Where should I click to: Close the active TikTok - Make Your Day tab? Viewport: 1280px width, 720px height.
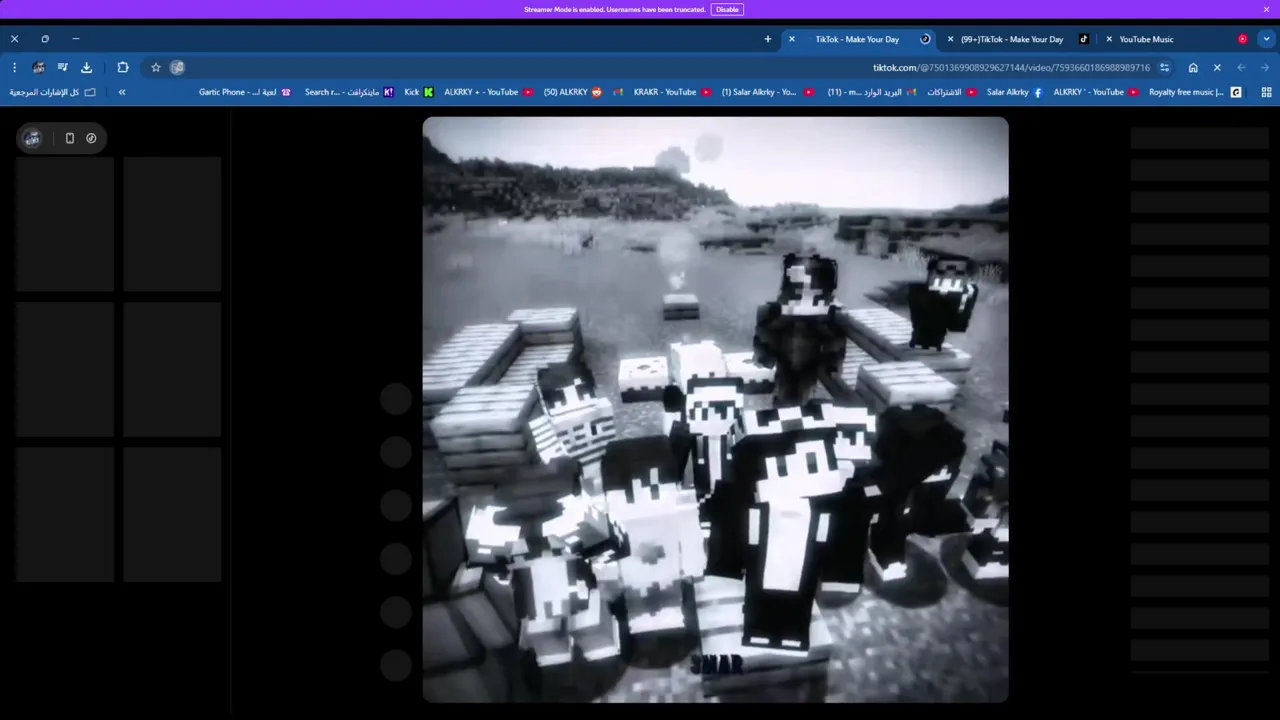click(x=792, y=39)
